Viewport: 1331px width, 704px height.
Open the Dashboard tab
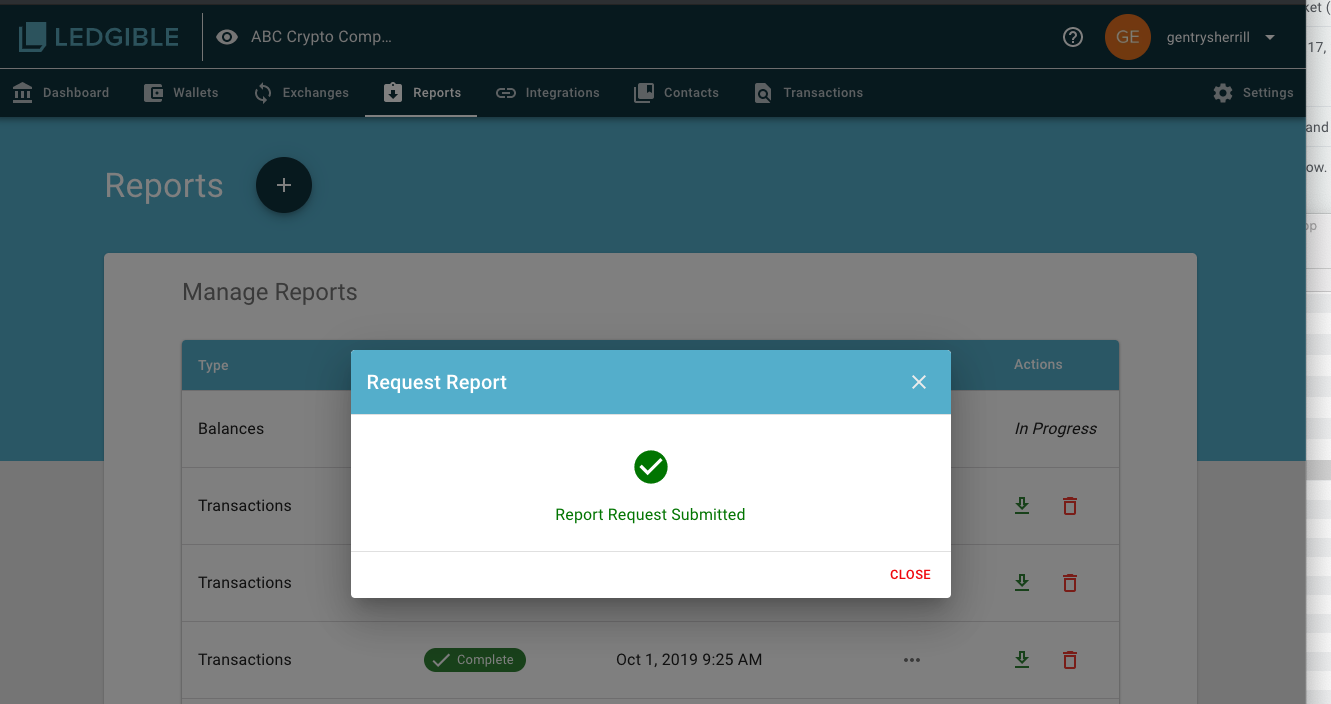pyautogui.click(x=61, y=93)
